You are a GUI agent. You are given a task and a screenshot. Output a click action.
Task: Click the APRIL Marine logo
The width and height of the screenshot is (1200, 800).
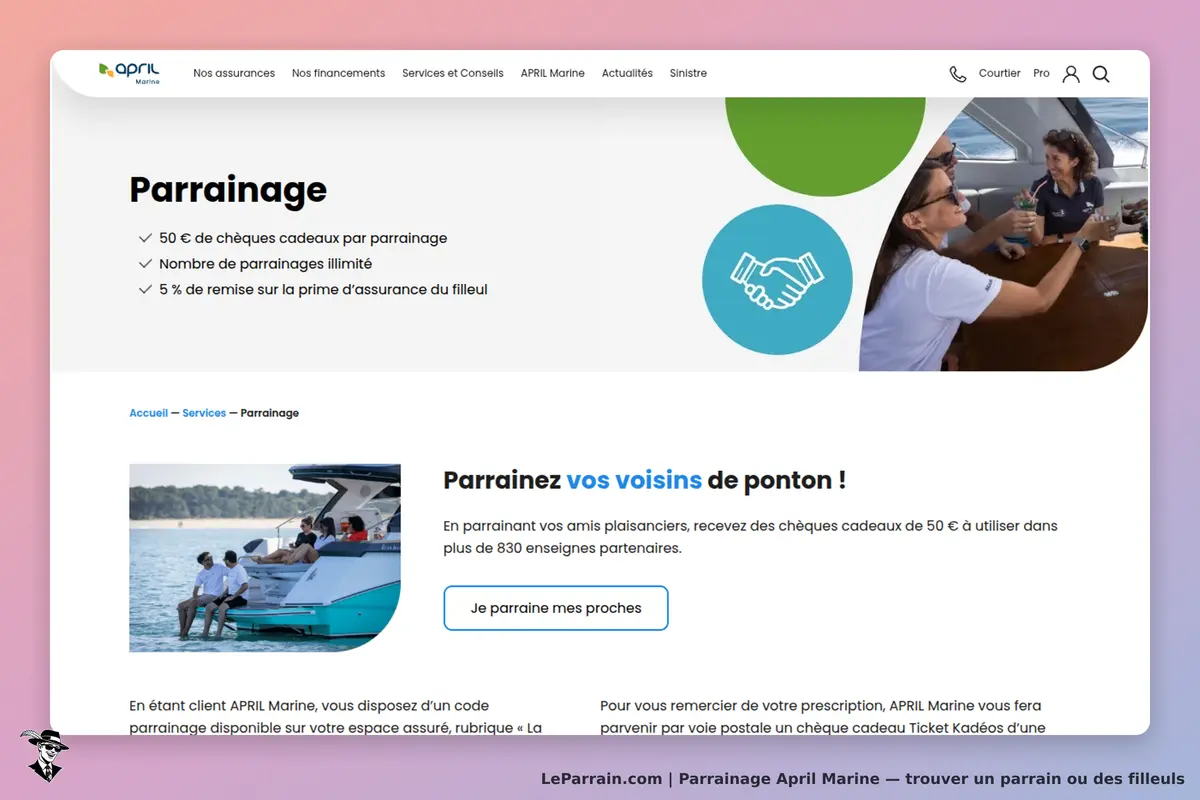(x=129, y=73)
